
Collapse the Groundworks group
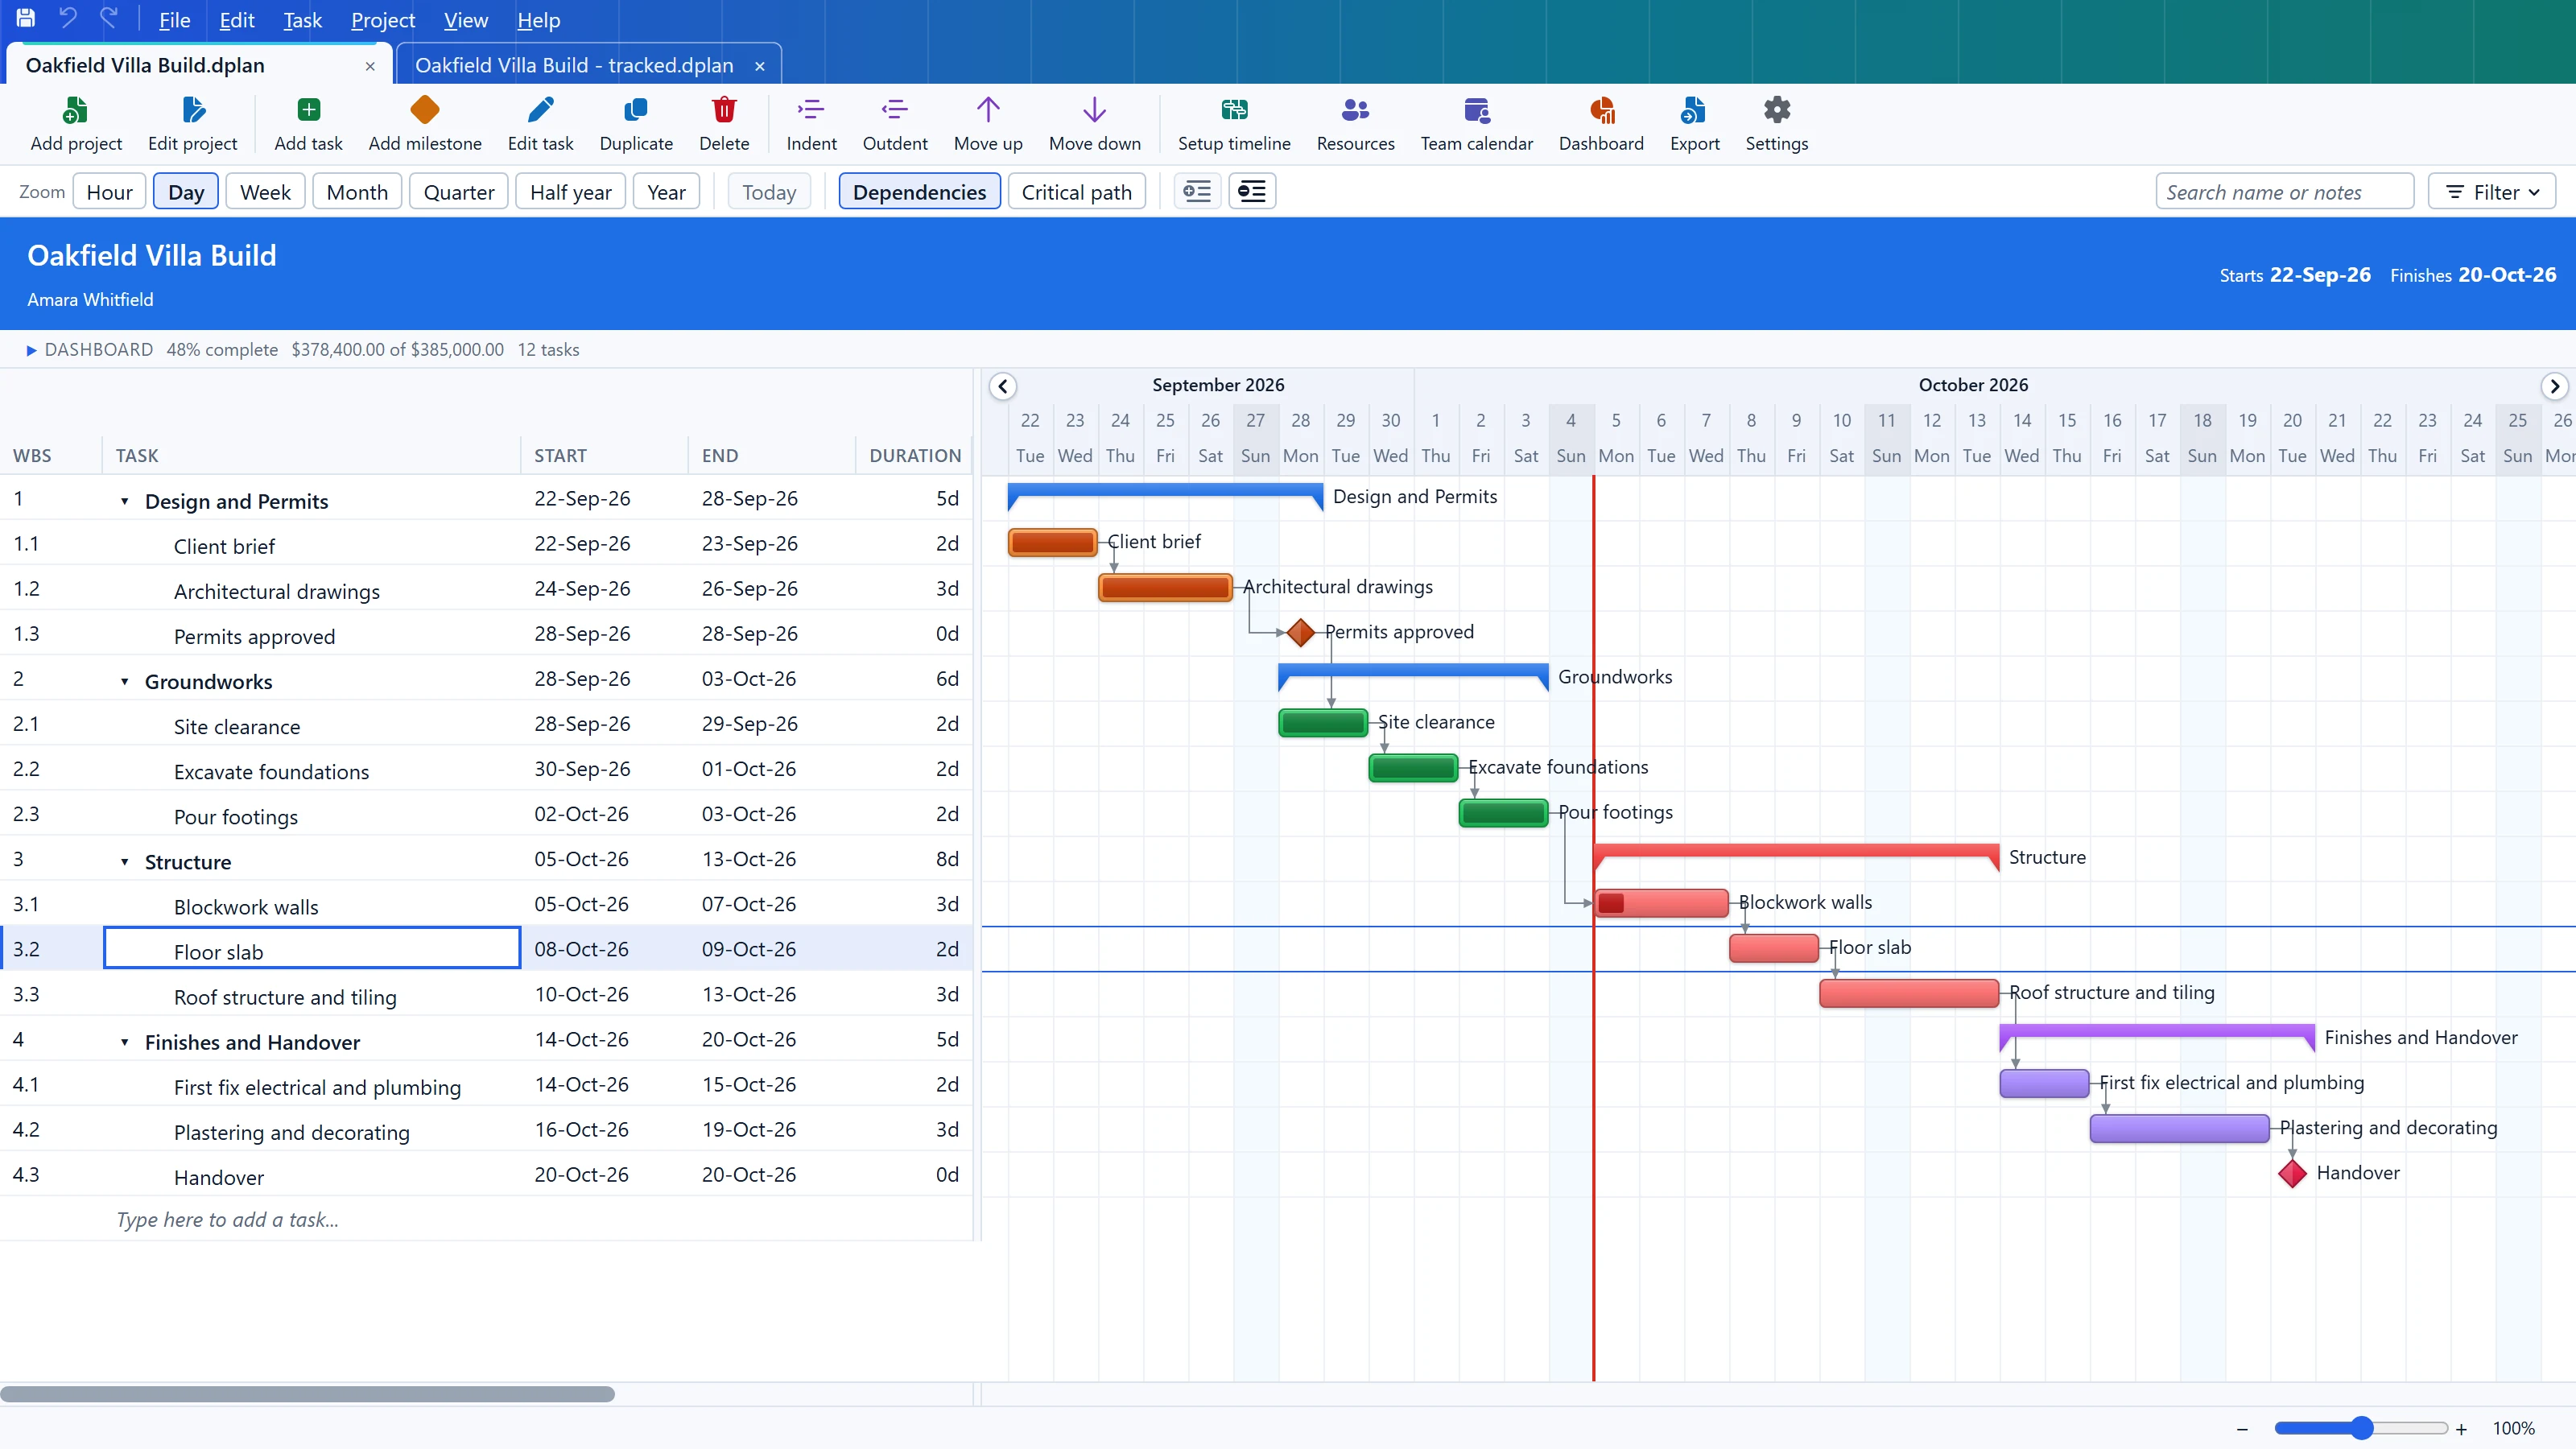125,682
